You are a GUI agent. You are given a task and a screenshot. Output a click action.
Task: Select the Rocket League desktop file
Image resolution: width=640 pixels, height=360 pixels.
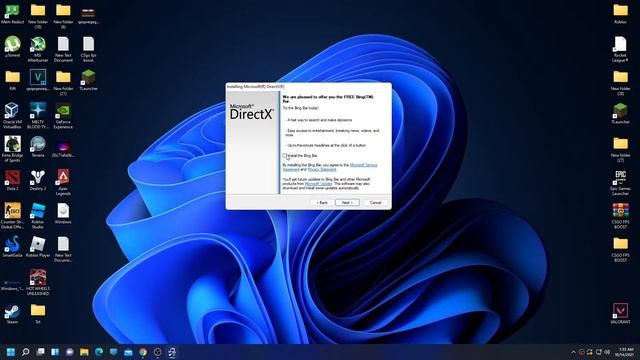[x=620, y=49]
